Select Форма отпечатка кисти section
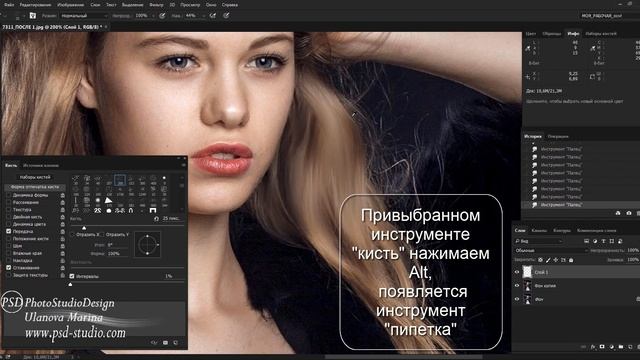 pos(35,187)
